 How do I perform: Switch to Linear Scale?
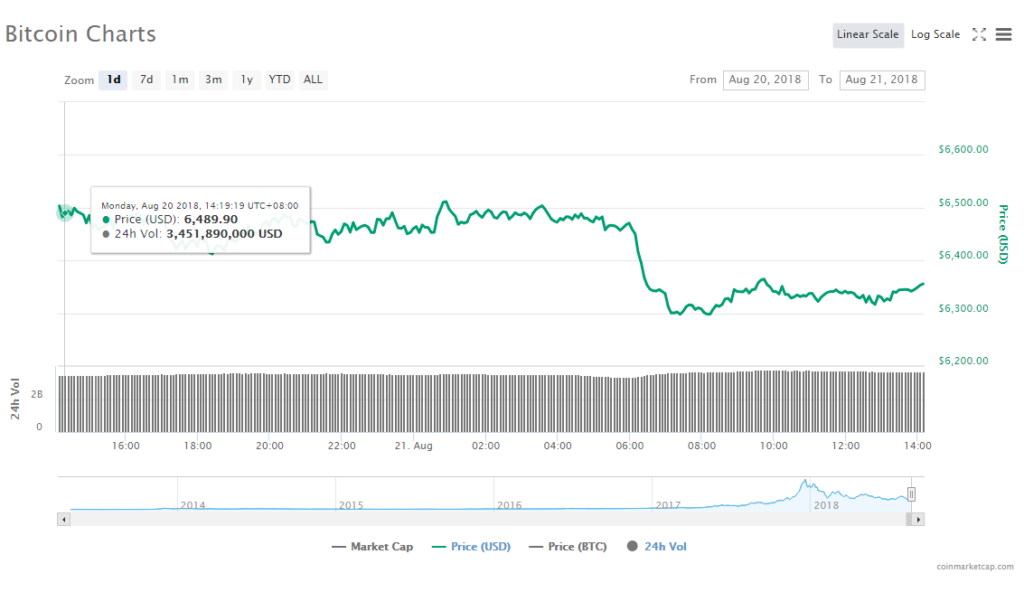click(x=867, y=35)
